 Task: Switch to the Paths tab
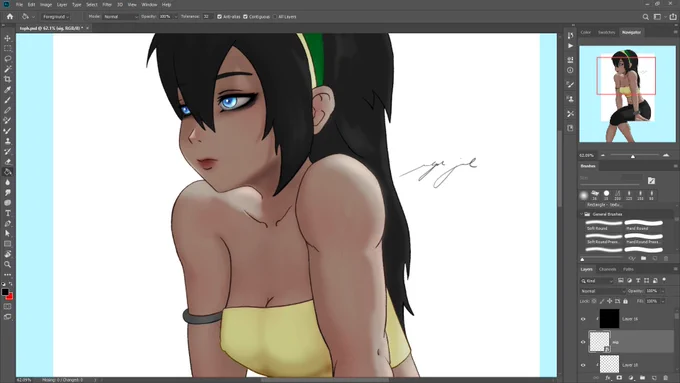[628, 269]
